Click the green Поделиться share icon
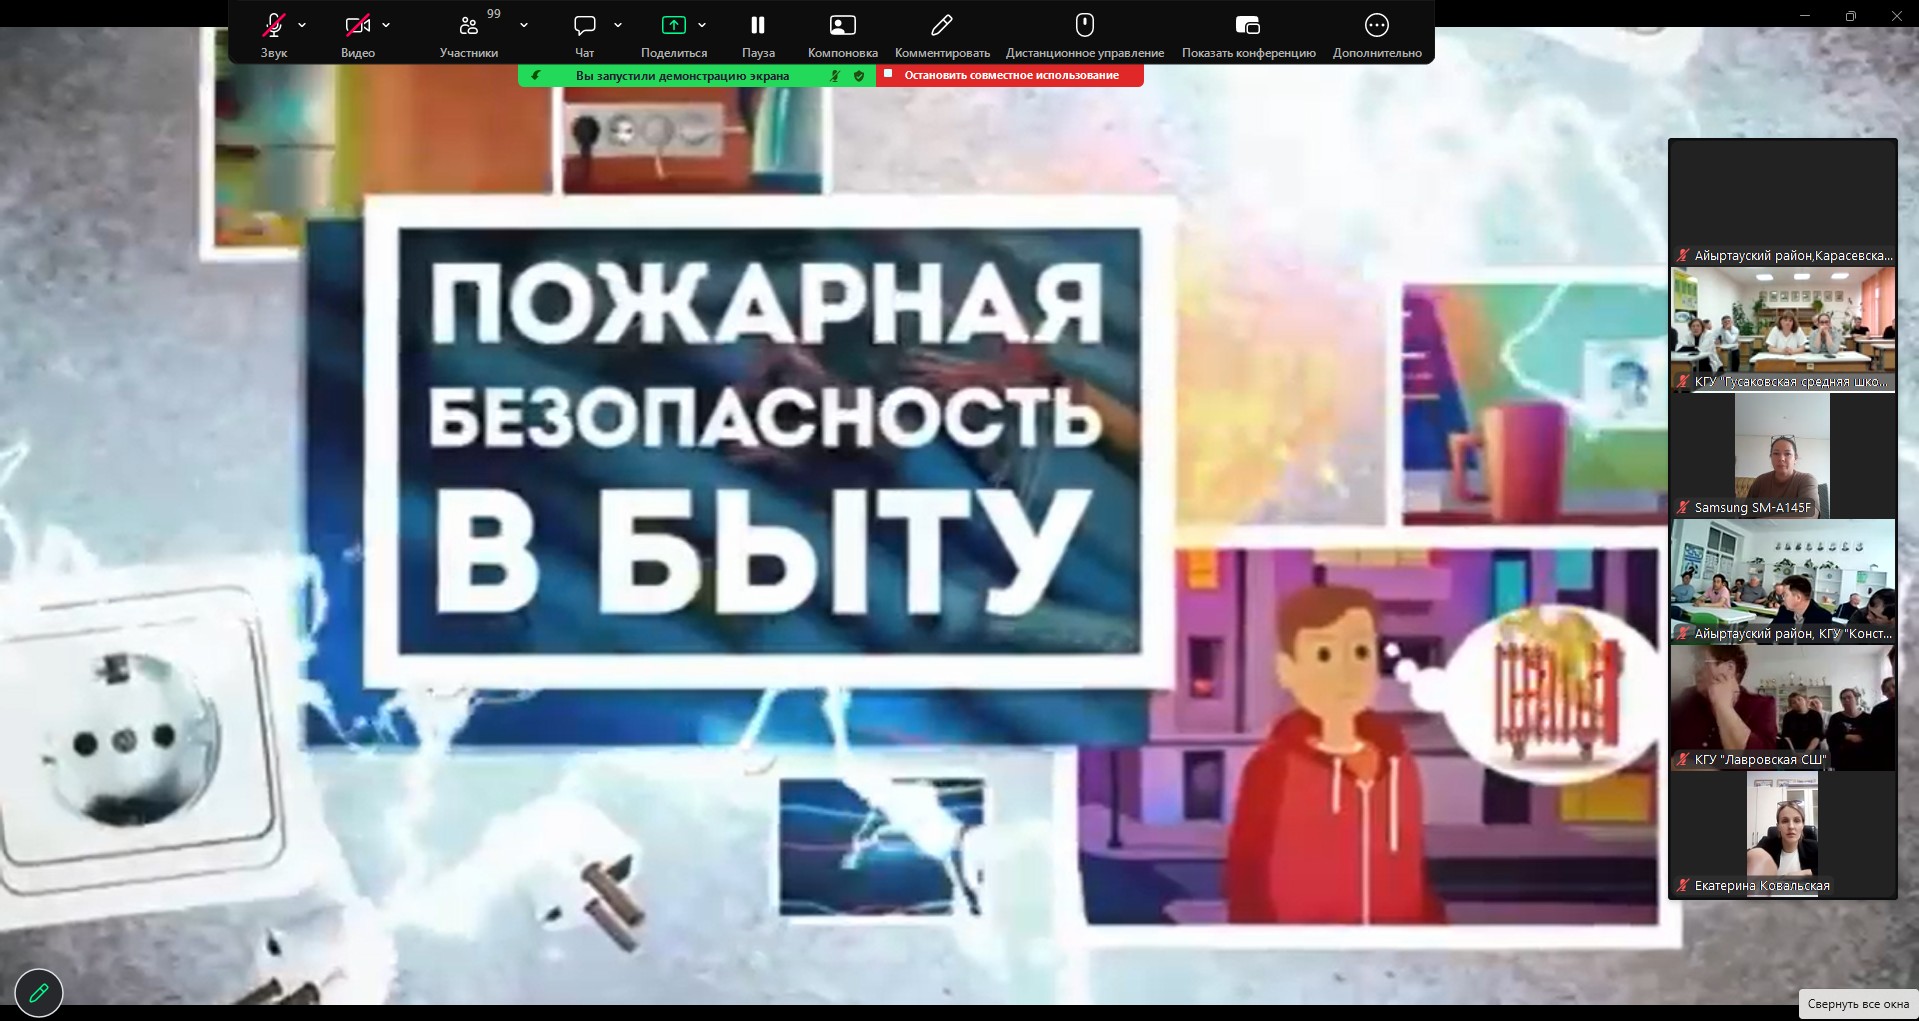The width and height of the screenshot is (1919, 1021). pos(674,26)
